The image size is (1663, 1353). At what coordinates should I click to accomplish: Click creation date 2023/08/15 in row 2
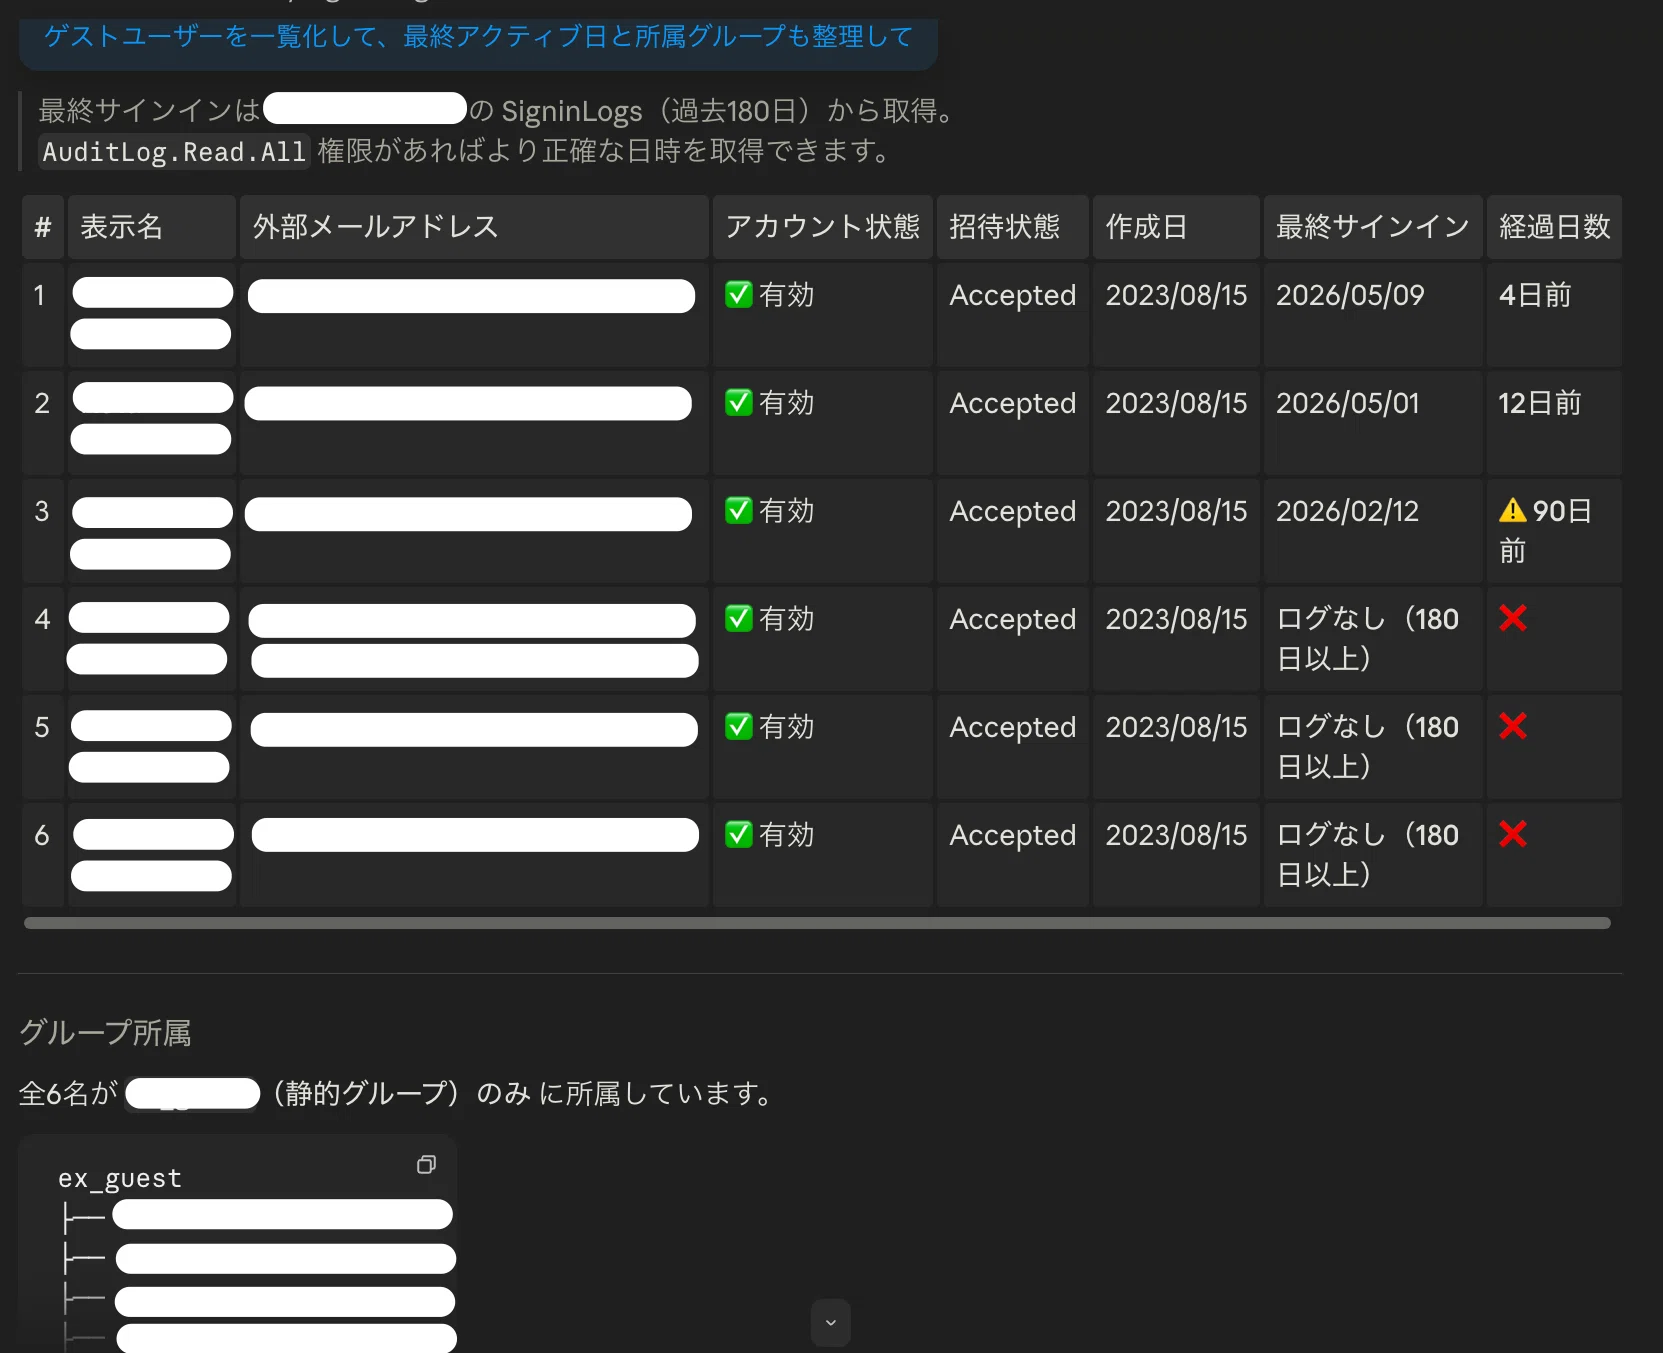(1176, 403)
